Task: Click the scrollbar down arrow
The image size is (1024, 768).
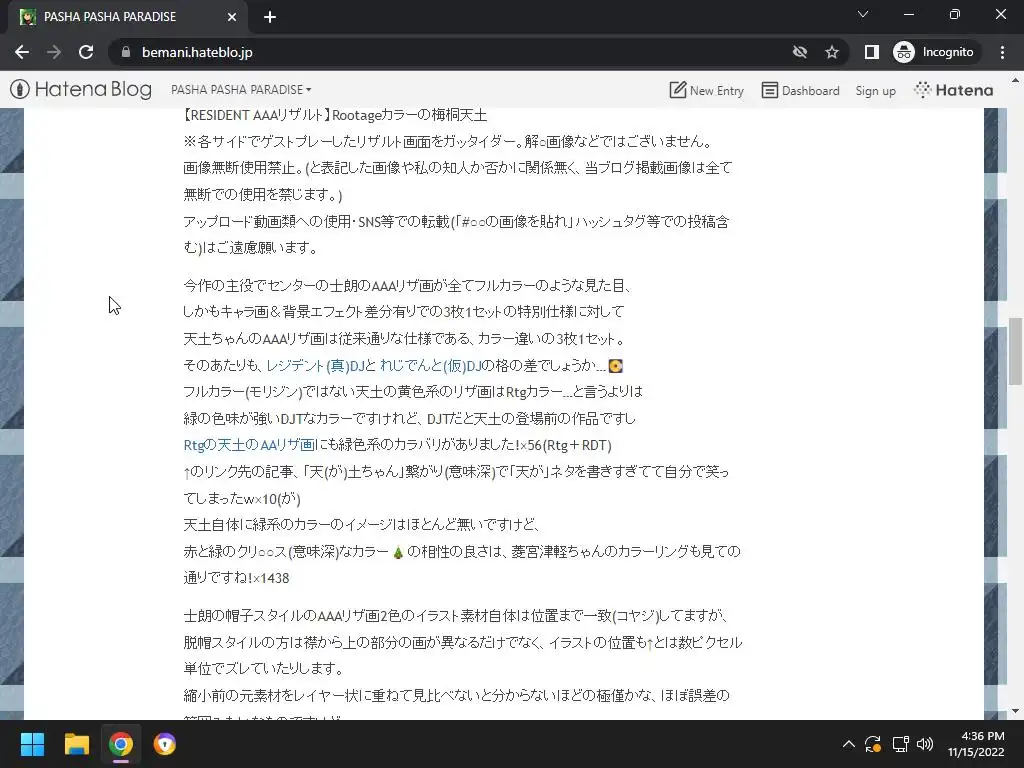Action: 1015,711
